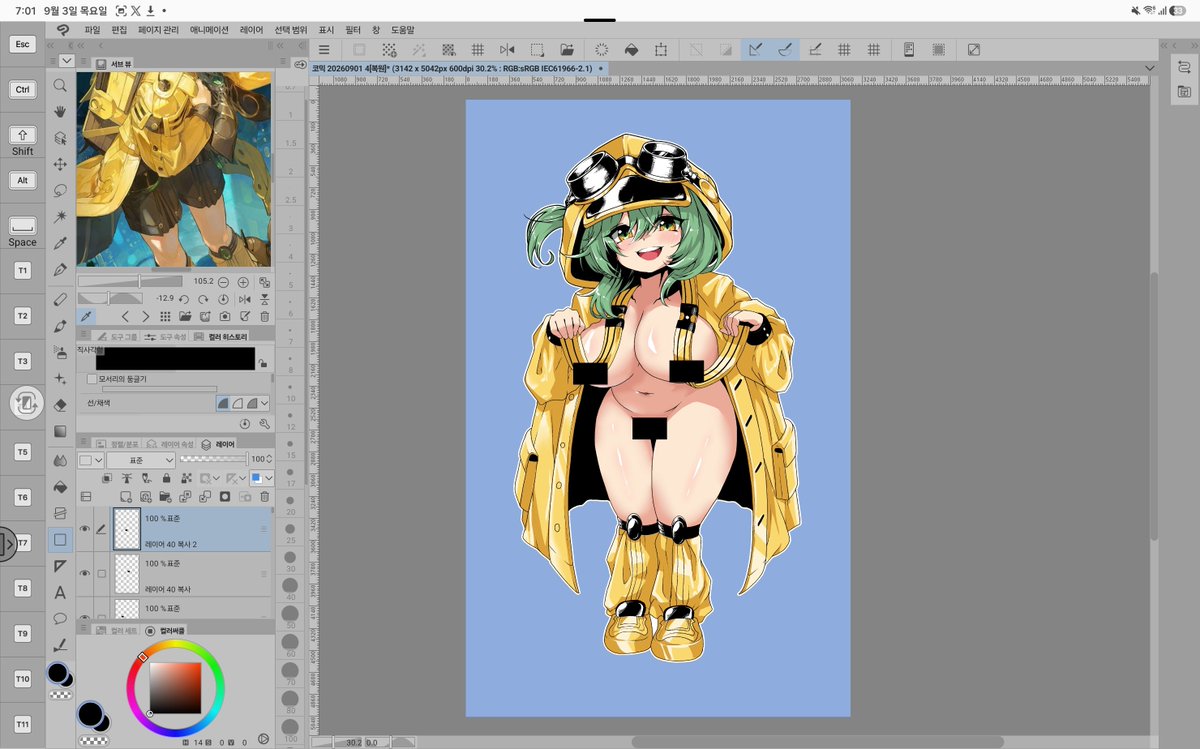Select the Lasso selection tool
This screenshot has height=749, width=1200.
tap(60, 190)
